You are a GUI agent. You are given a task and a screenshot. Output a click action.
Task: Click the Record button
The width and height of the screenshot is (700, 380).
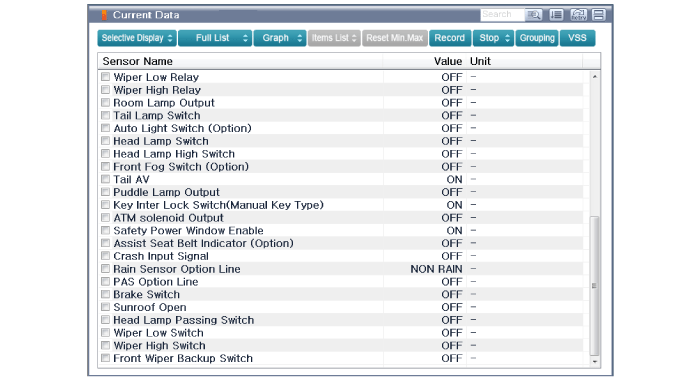click(450, 38)
